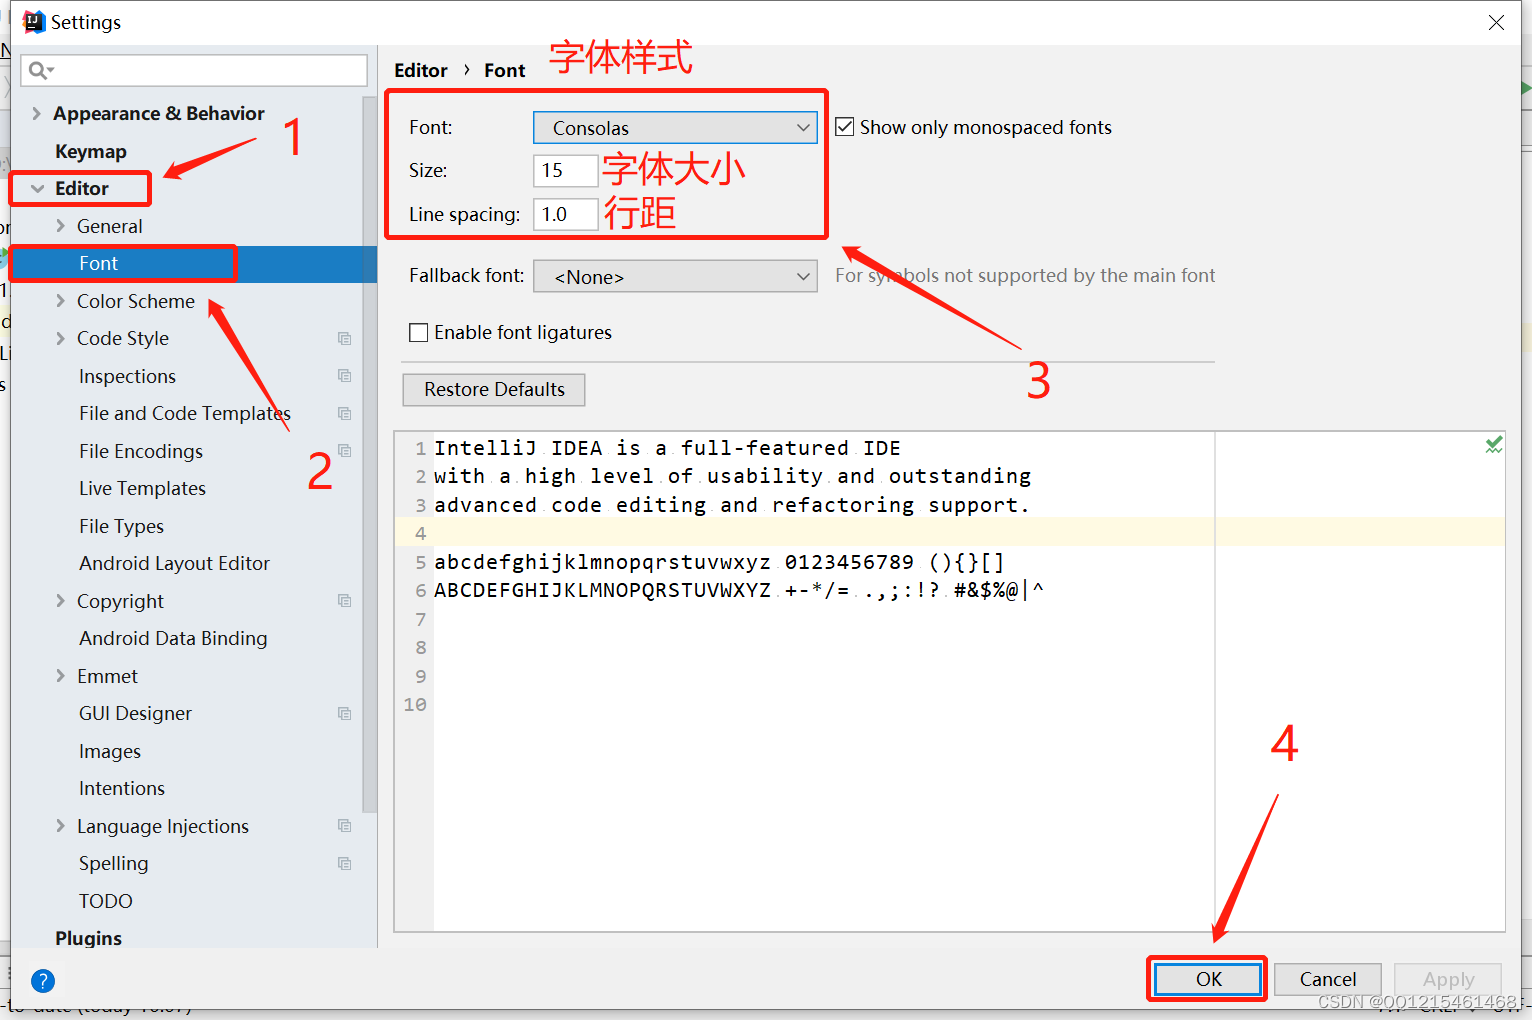Expand the General tree node
Screen dimensions: 1532x1020
pyautogui.click(x=60, y=226)
